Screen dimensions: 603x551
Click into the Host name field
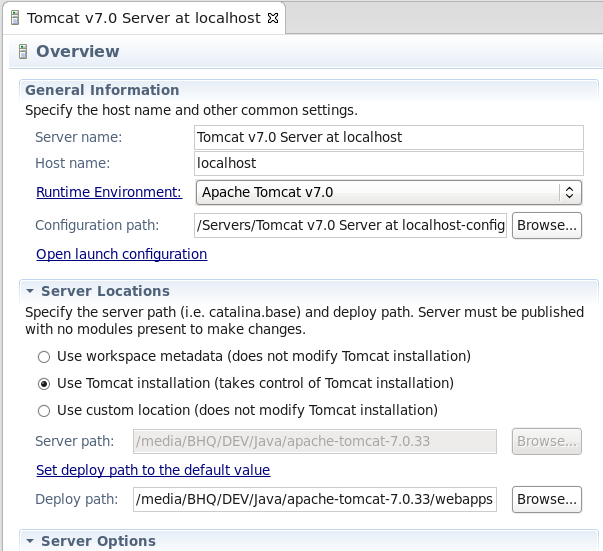[x=388, y=163]
